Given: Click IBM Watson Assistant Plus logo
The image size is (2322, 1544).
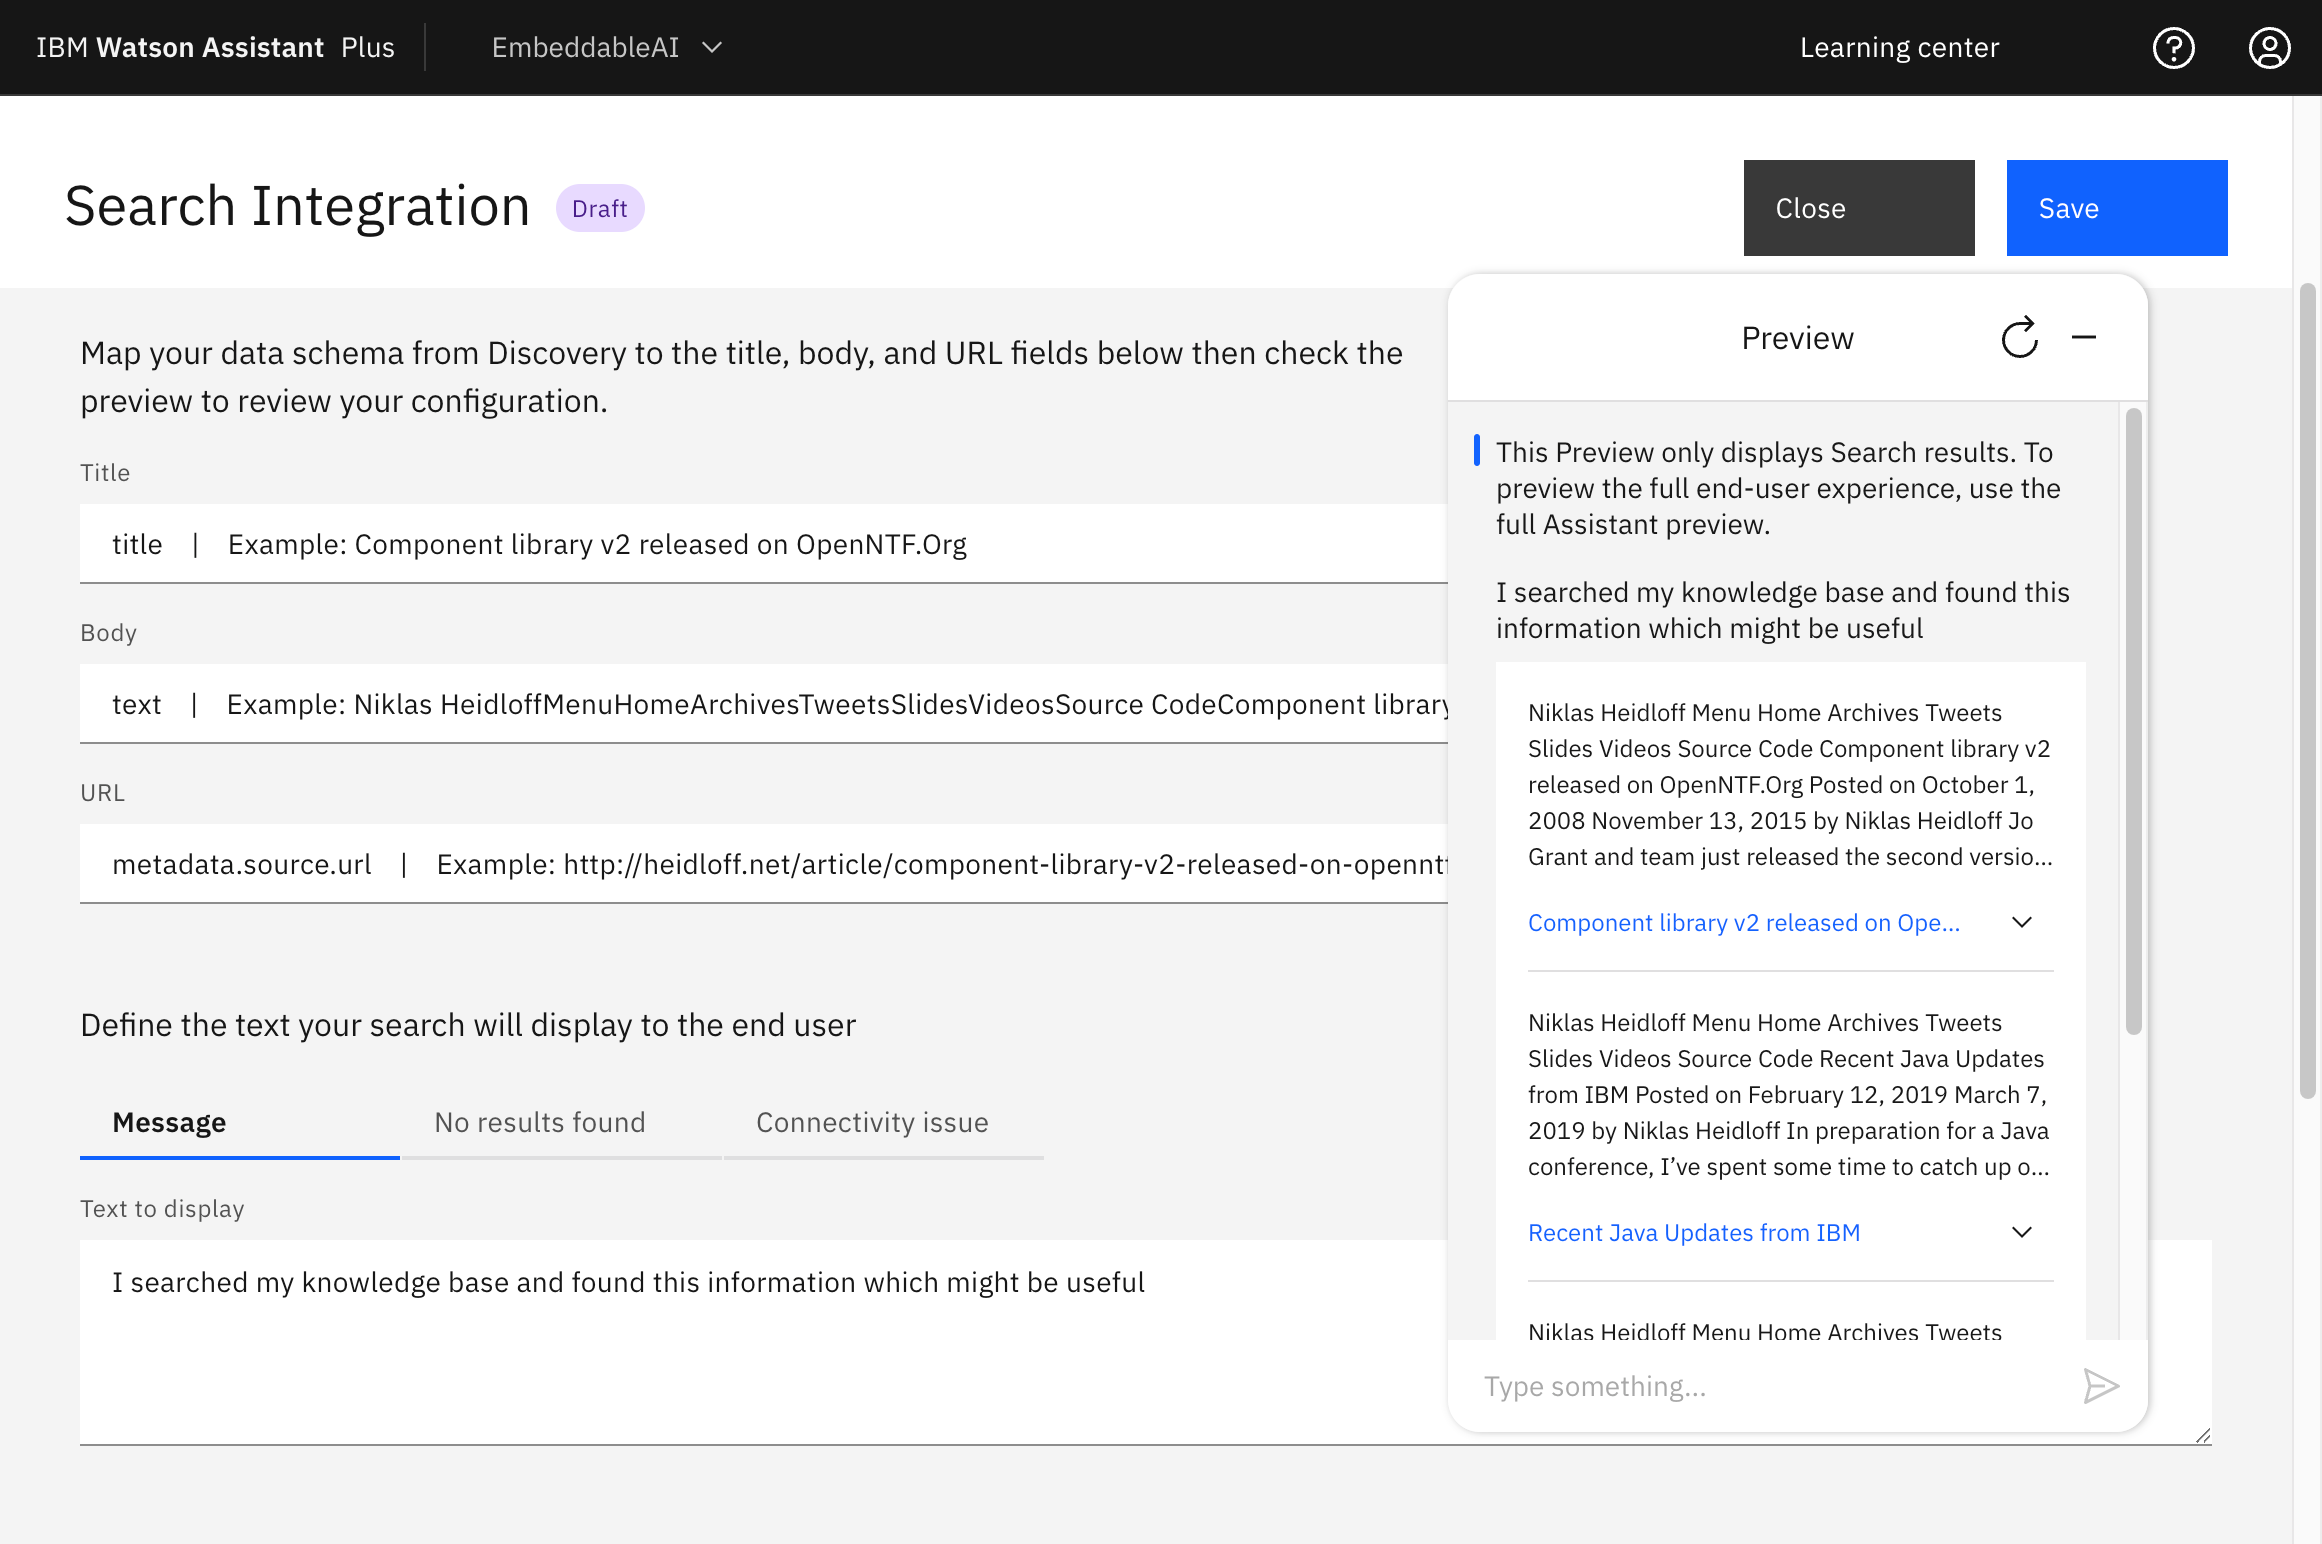Looking at the screenshot, I should (215, 47).
